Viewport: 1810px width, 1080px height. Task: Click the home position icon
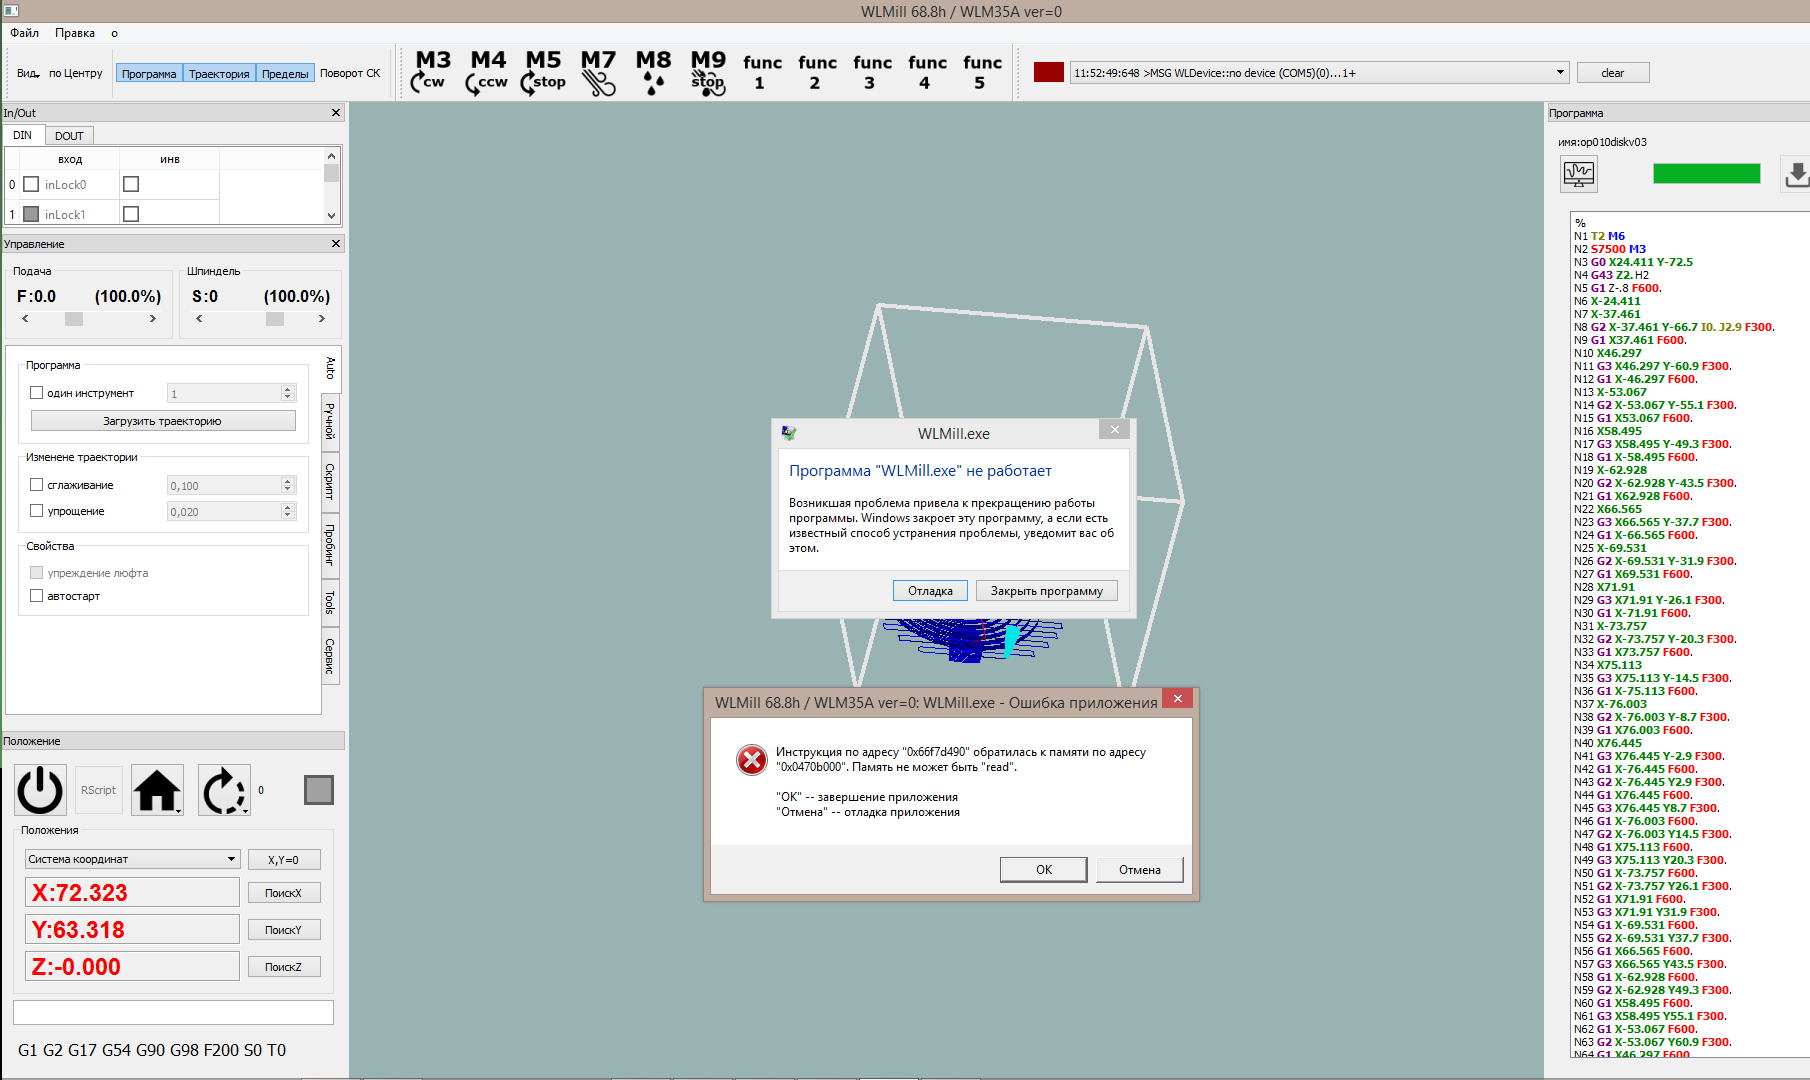pyautogui.click(x=157, y=790)
